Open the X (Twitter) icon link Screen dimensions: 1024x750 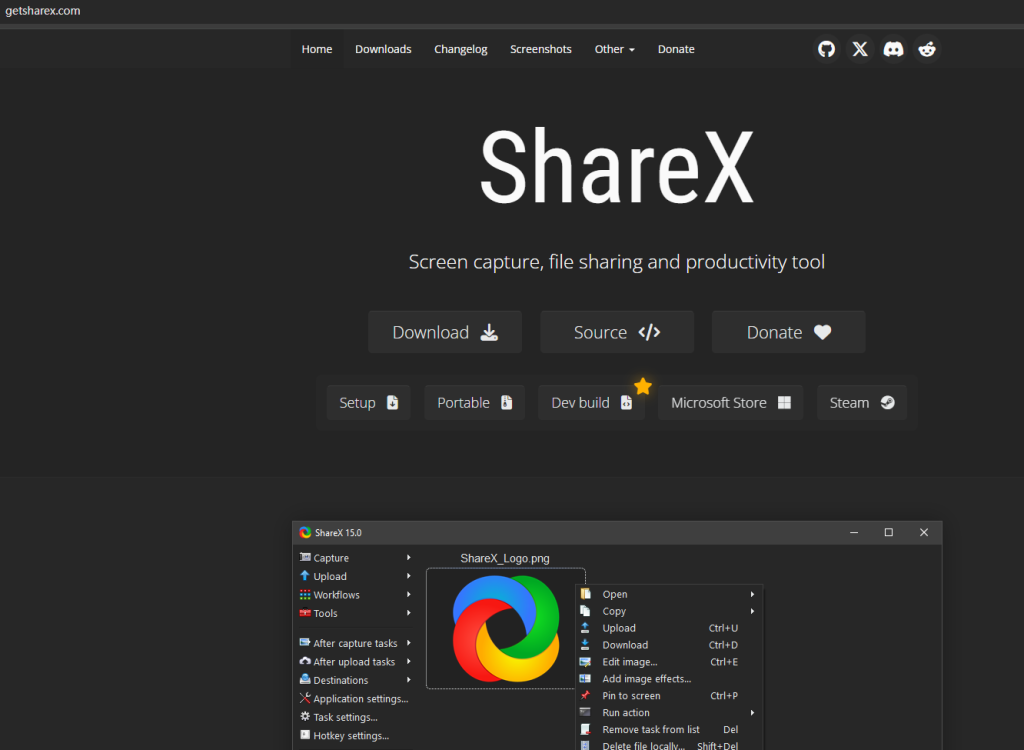point(859,49)
